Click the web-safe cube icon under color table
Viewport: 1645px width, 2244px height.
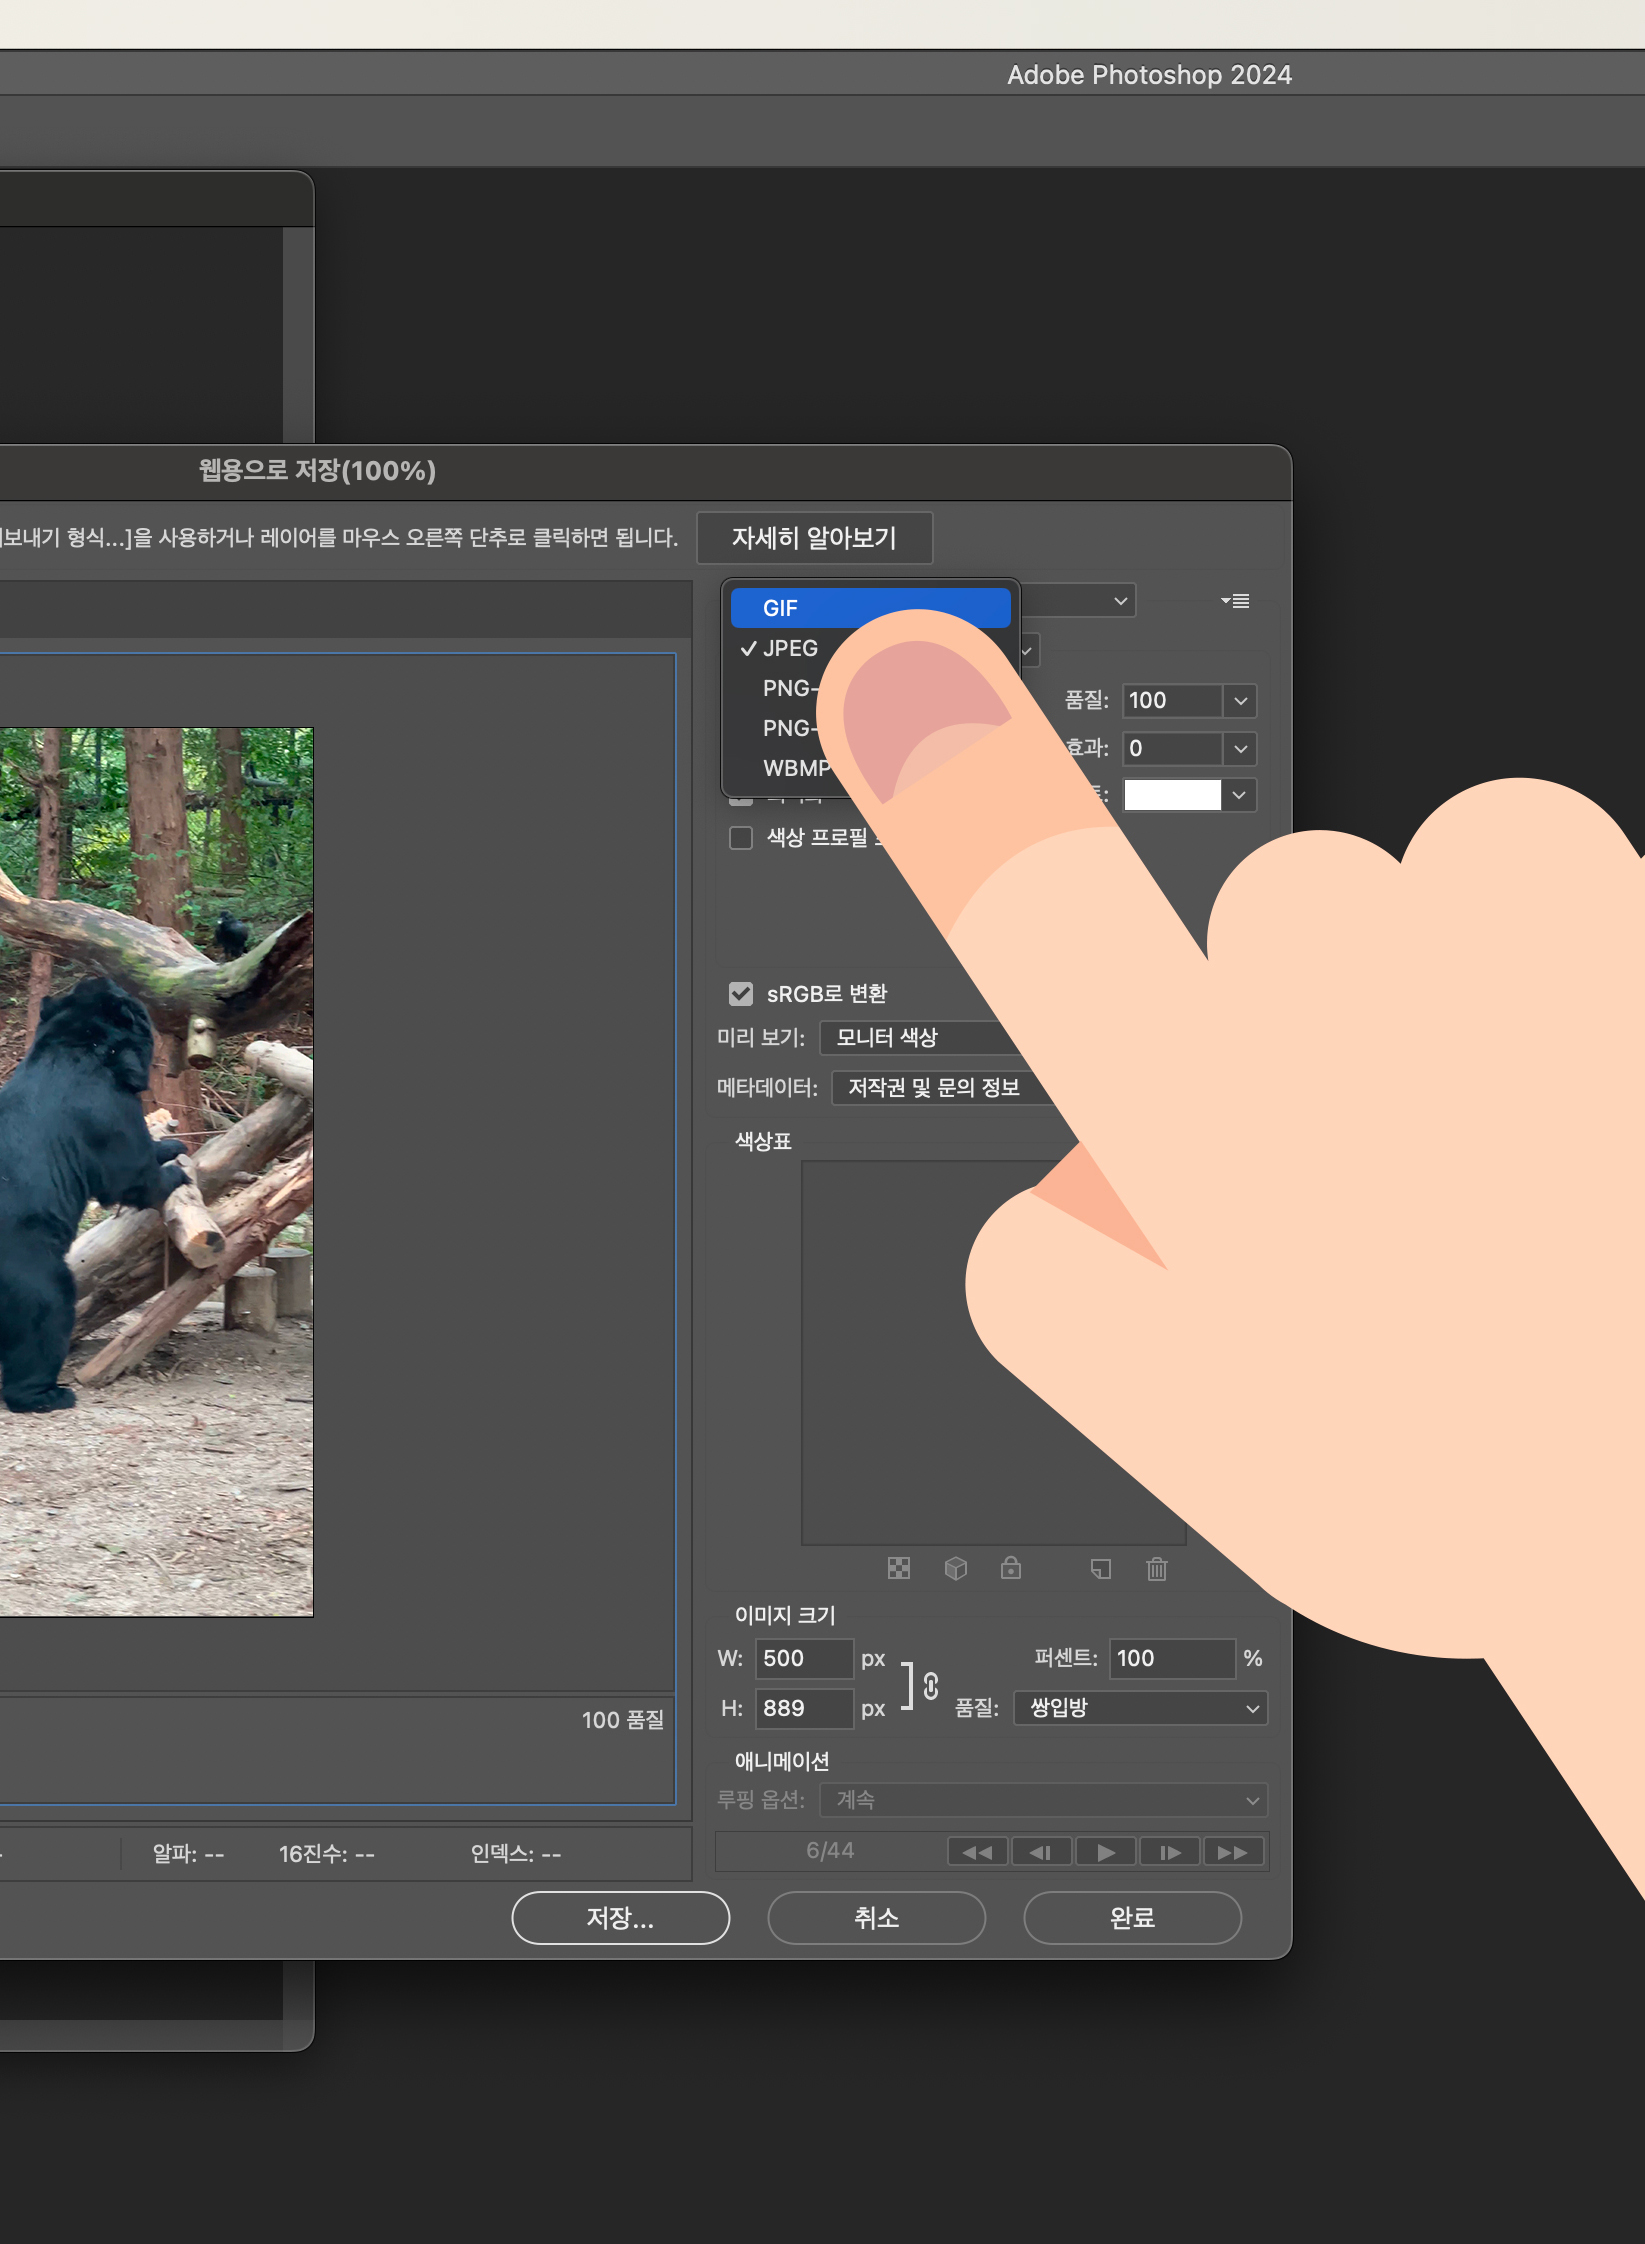click(956, 1568)
